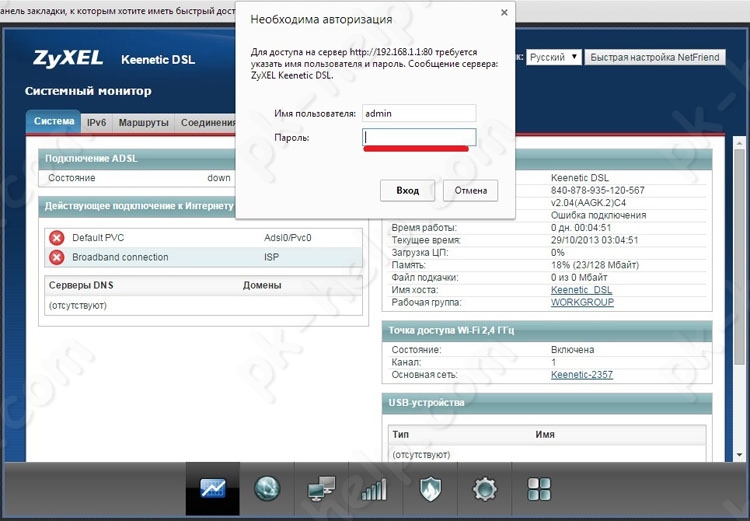Click the current time 29/10/2013 03:04:51

click(x=595, y=240)
